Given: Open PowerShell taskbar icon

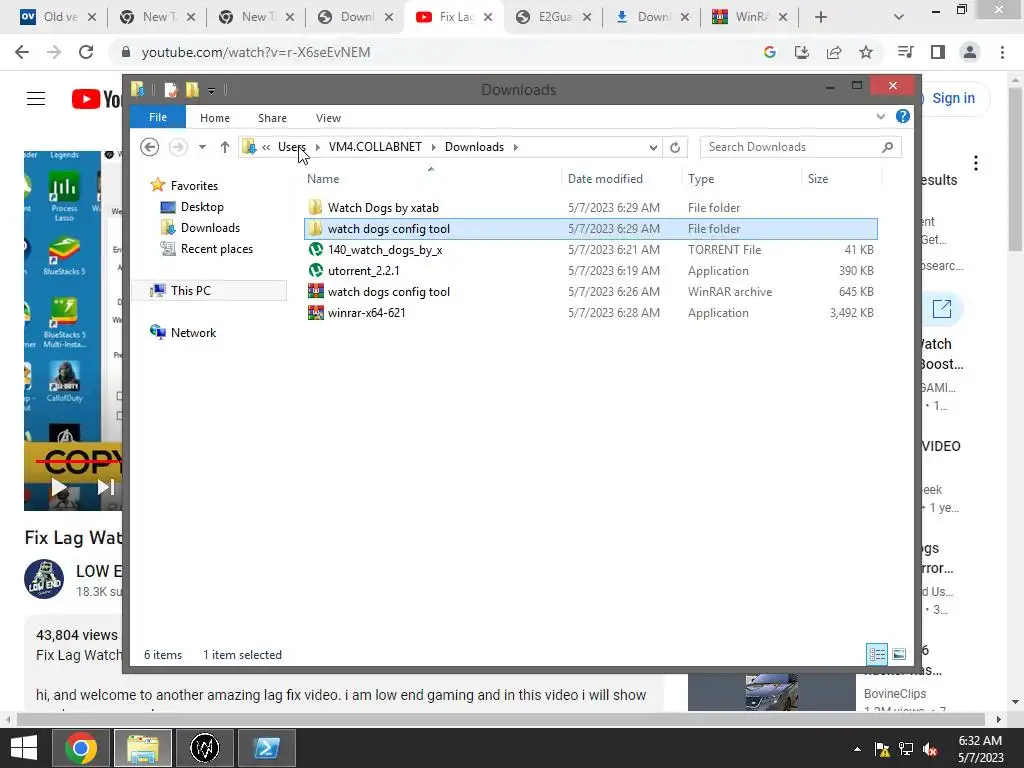Looking at the screenshot, I should point(266,748).
